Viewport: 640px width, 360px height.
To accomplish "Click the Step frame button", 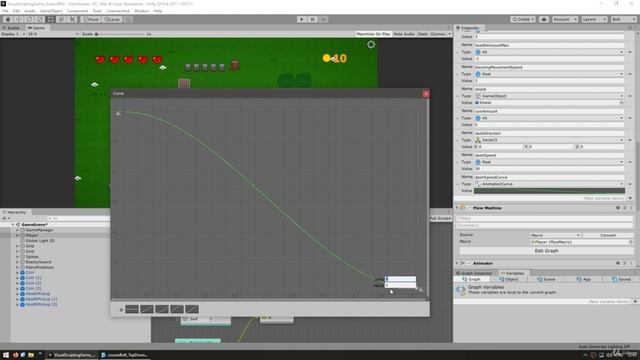I will 323,19.
